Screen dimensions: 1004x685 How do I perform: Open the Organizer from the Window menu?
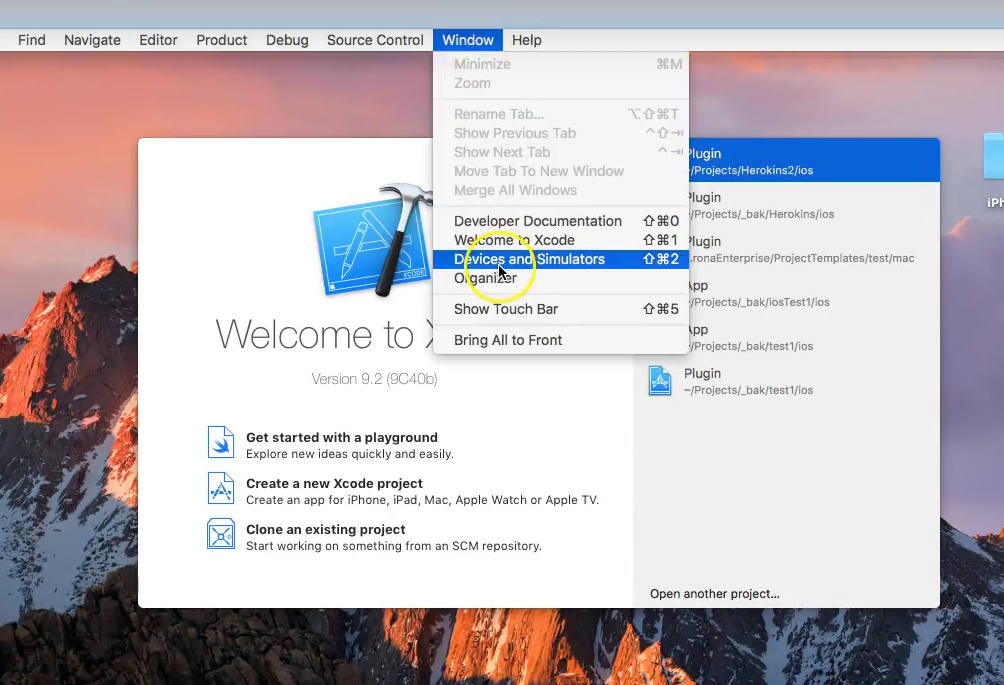[561, 278]
